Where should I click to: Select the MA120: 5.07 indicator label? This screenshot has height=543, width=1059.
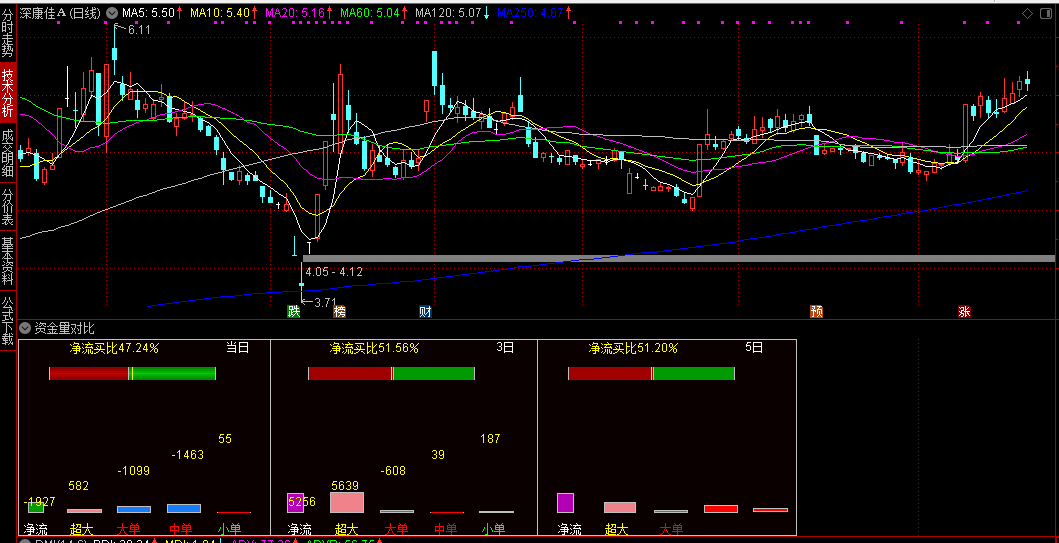point(448,13)
